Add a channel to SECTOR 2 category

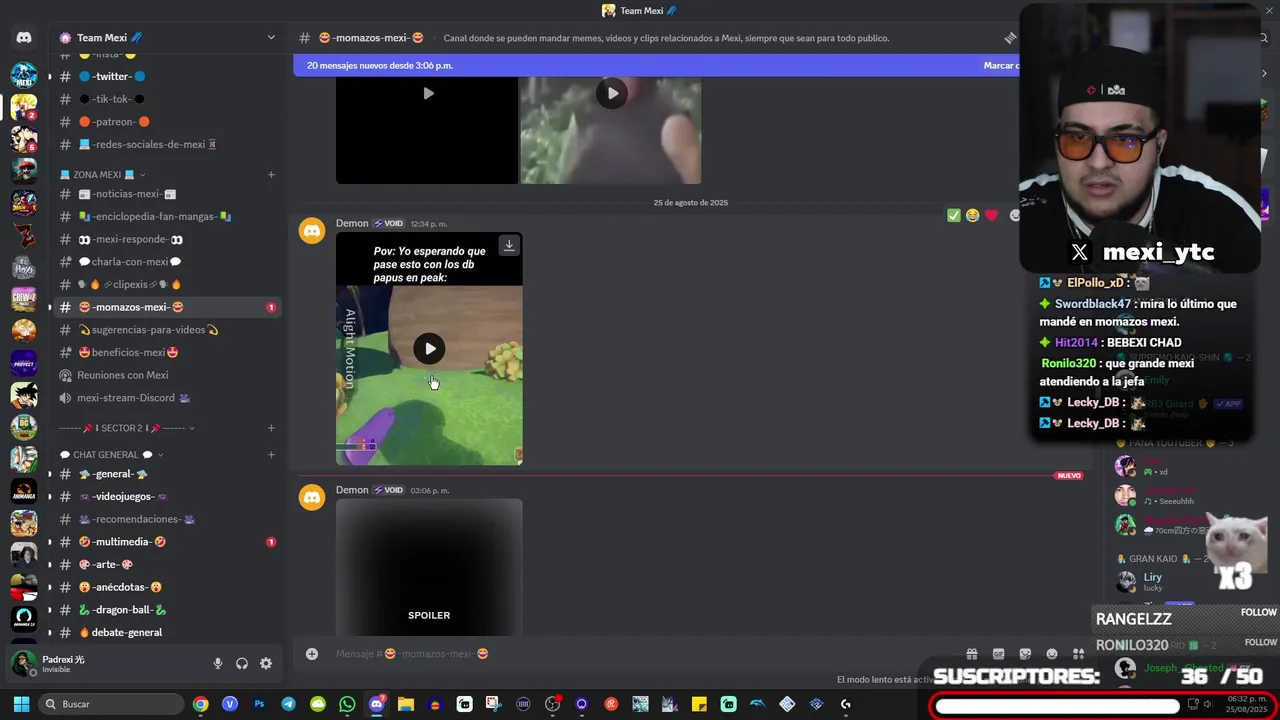pos(271,428)
